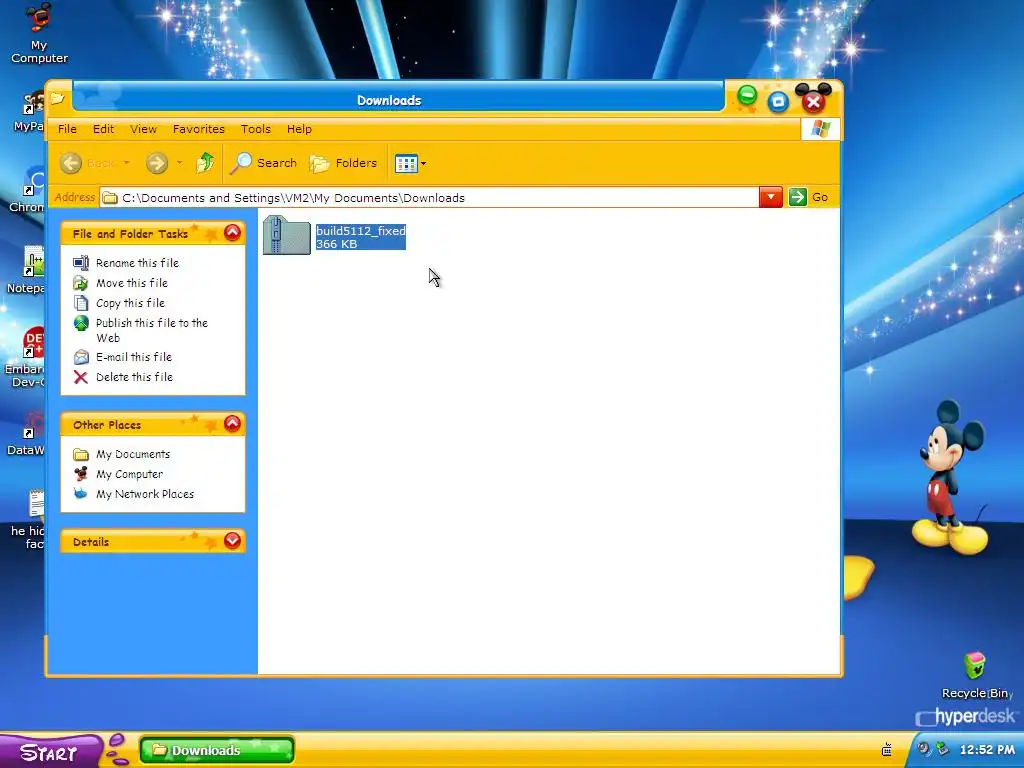This screenshot has height=768, width=1024.
Task: Open the View menu
Action: tap(143, 129)
